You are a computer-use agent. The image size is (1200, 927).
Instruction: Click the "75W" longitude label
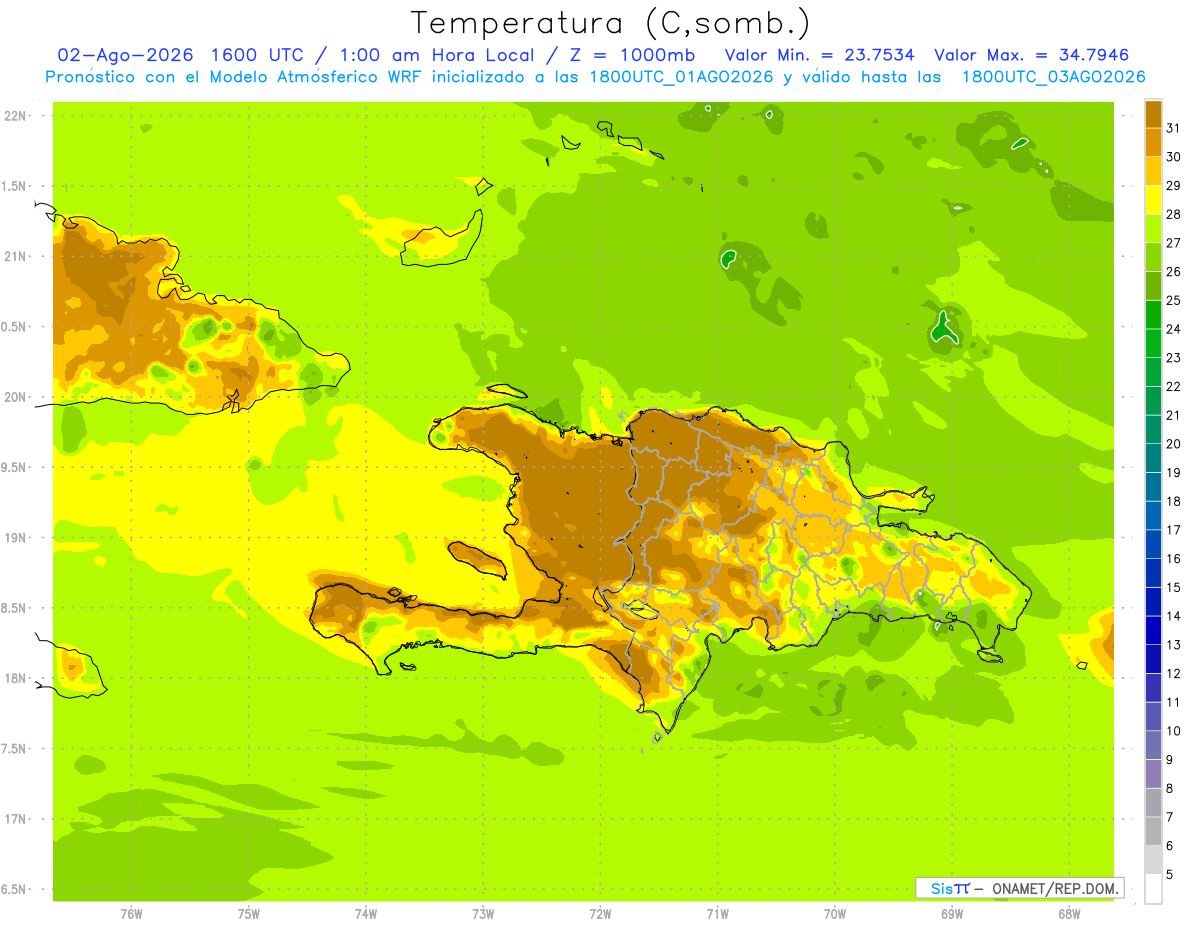[x=249, y=914]
